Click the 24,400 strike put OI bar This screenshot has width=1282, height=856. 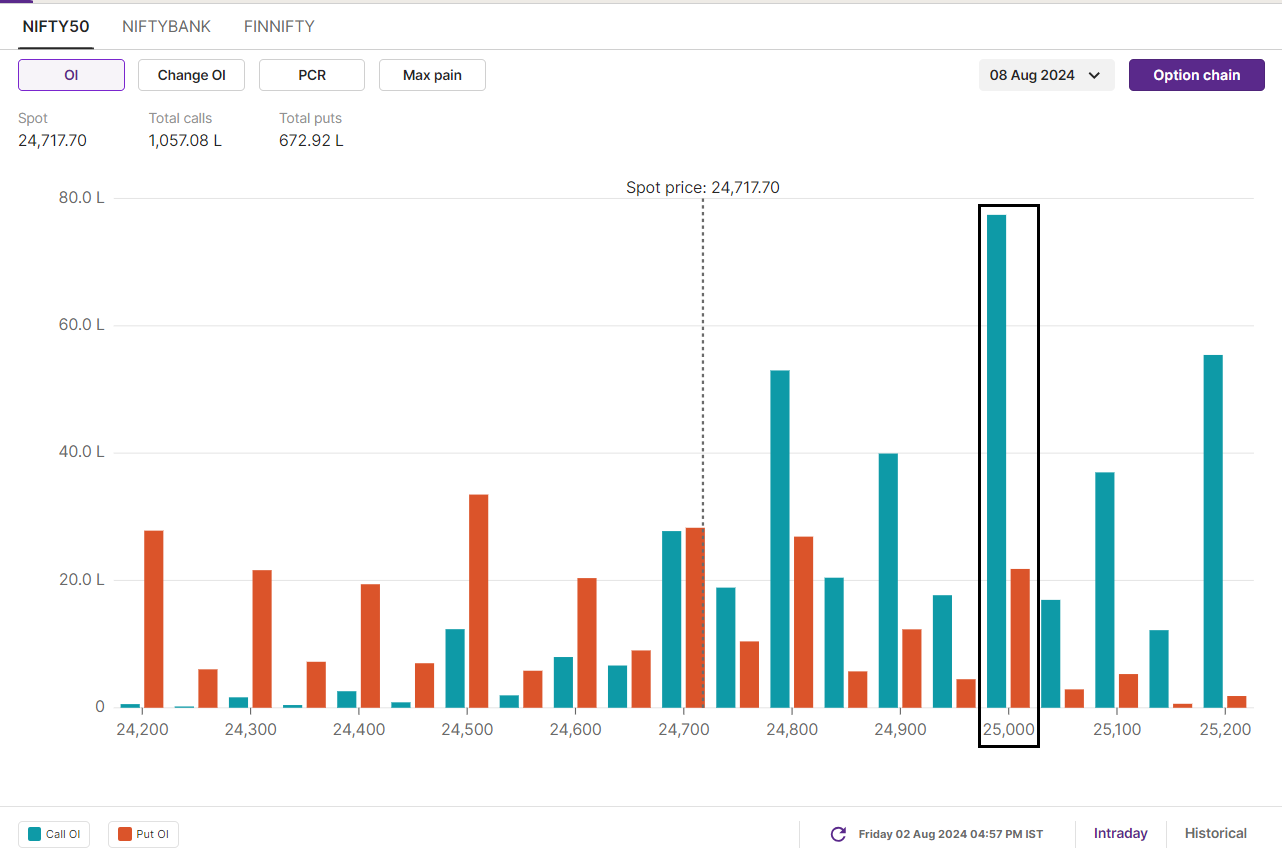point(370,646)
